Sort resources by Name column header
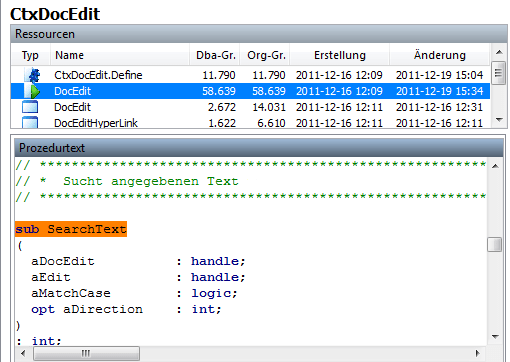The height and width of the screenshot is (362, 510). pos(120,55)
